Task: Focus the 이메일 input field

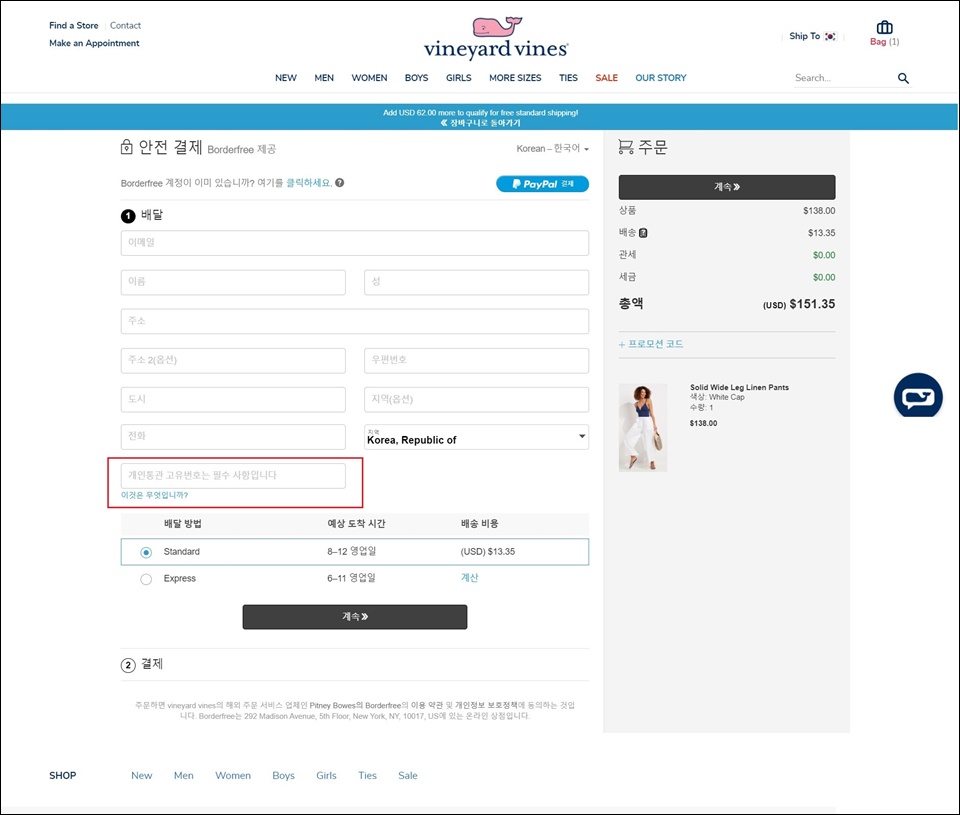Action: (354, 243)
